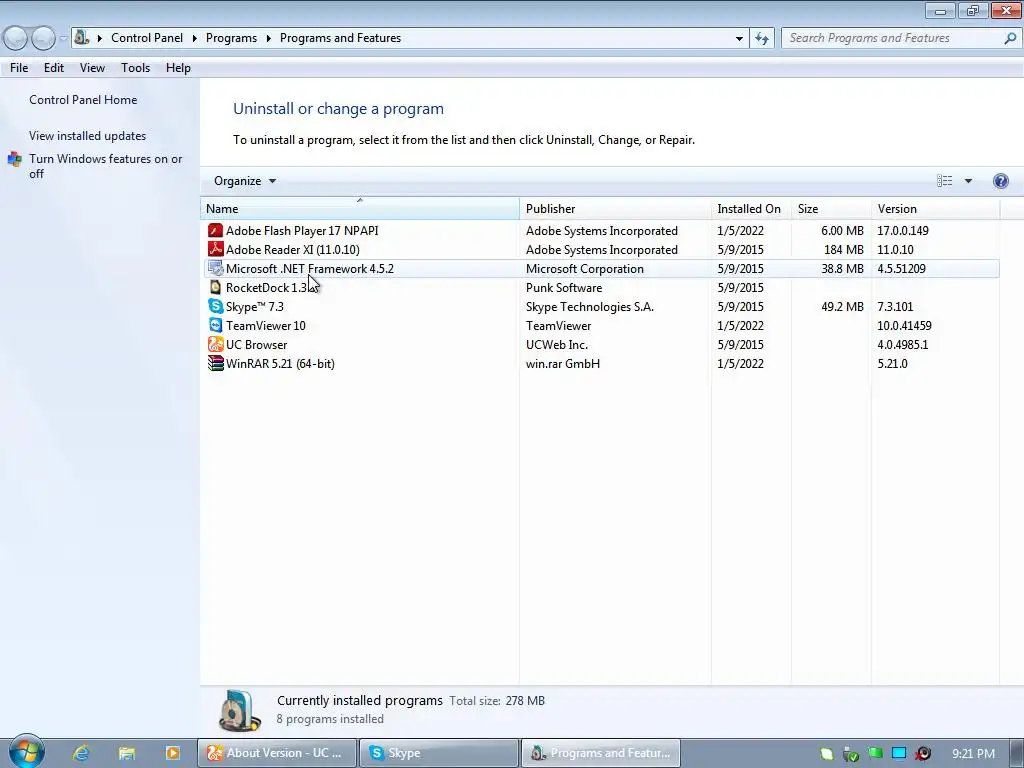Screen dimensions: 1024x768
Task: Click version 17.0.0.149 cell
Action: tap(903, 231)
